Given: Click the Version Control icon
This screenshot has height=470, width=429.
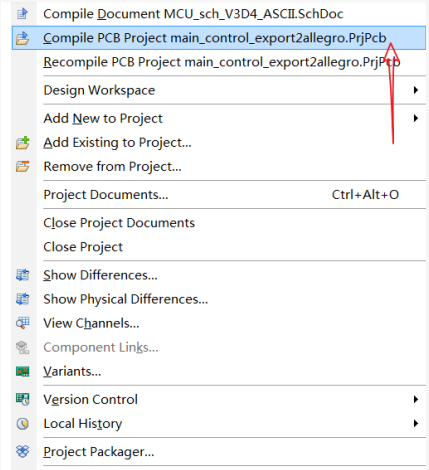Looking at the screenshot, I should pyautogui.click(x=22, y=399).
